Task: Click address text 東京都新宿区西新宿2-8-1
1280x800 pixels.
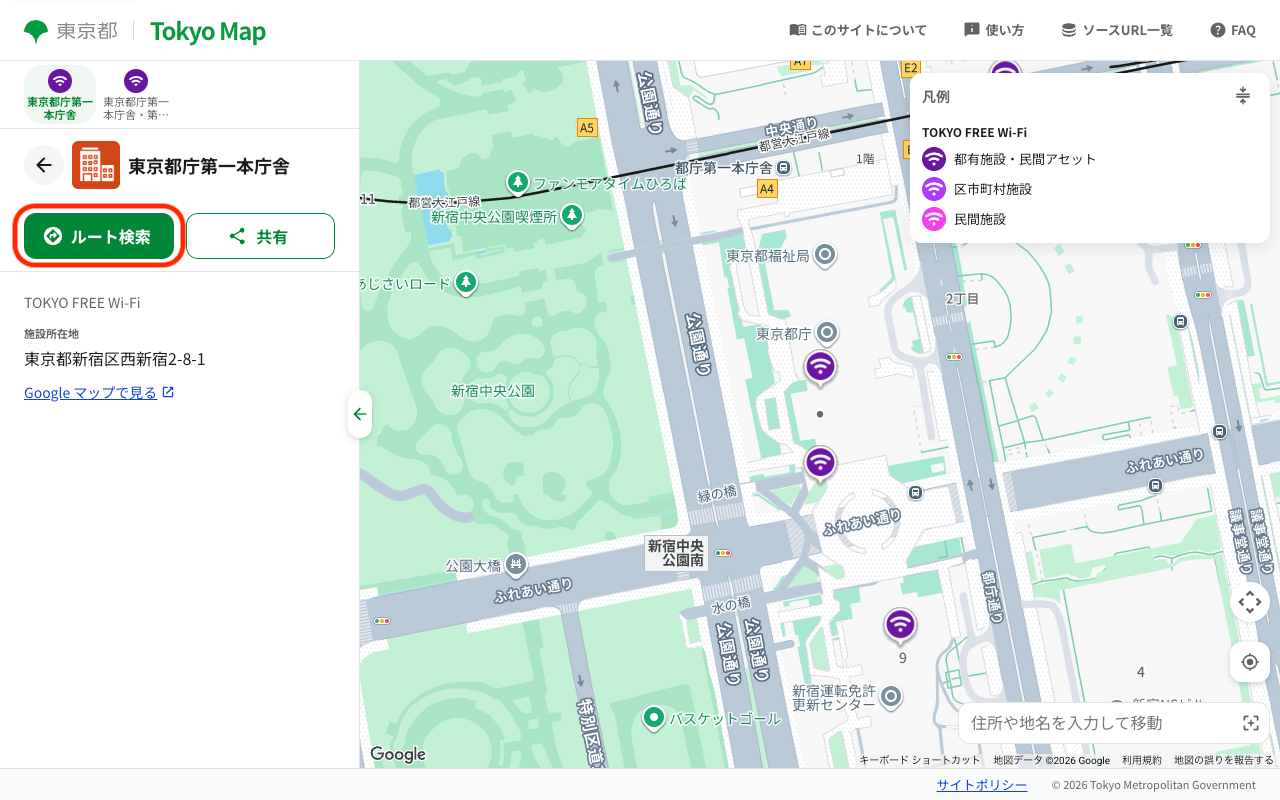Action: point(115,359)
